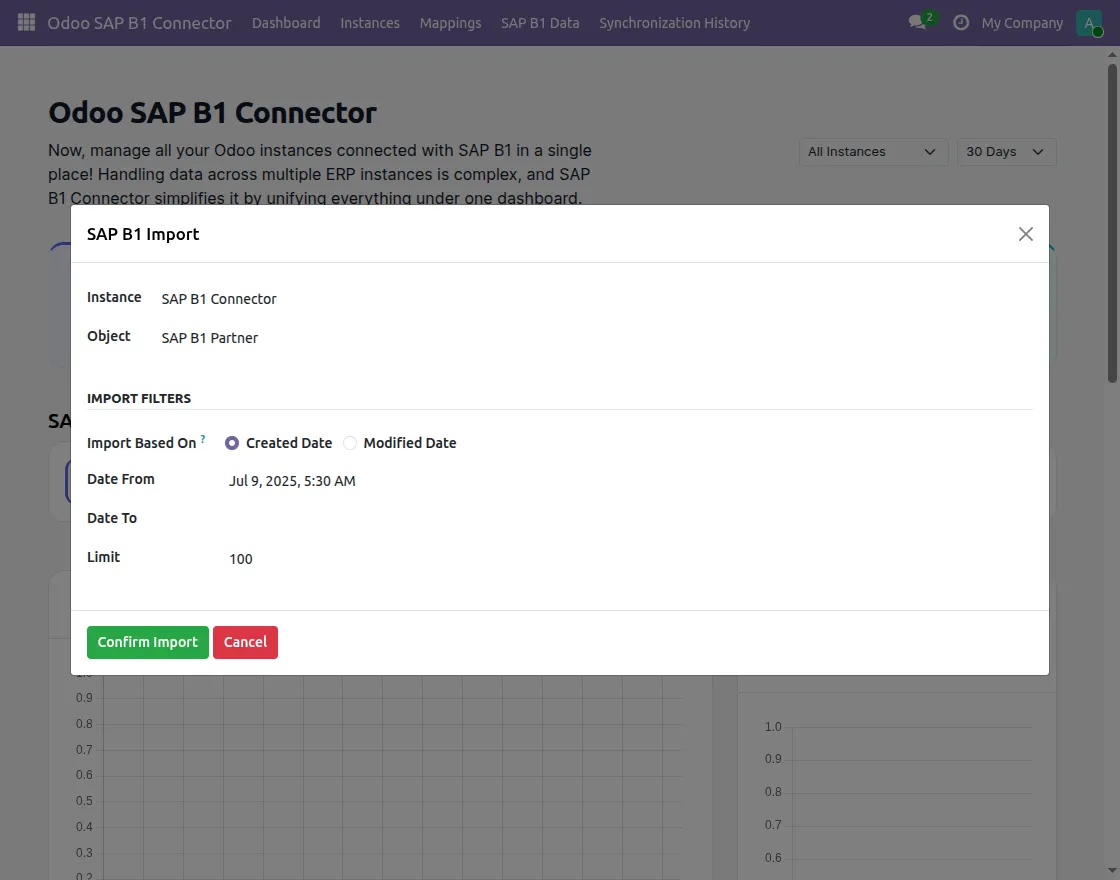Select the Modified Date radio option
The image size is (1120, 880).
[350, 443]
